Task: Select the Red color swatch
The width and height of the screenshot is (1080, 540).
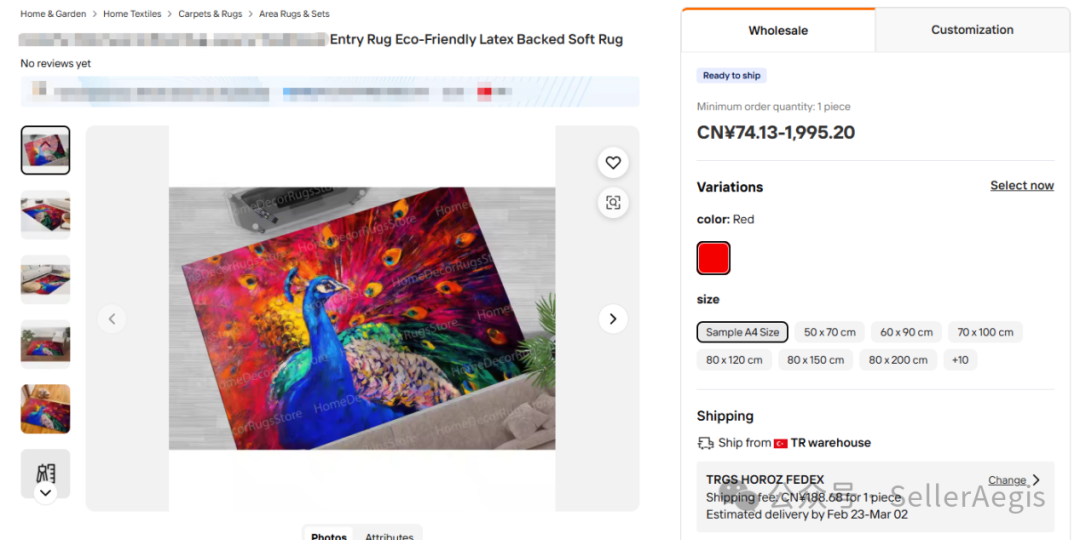Action: [x=714, y=258]
